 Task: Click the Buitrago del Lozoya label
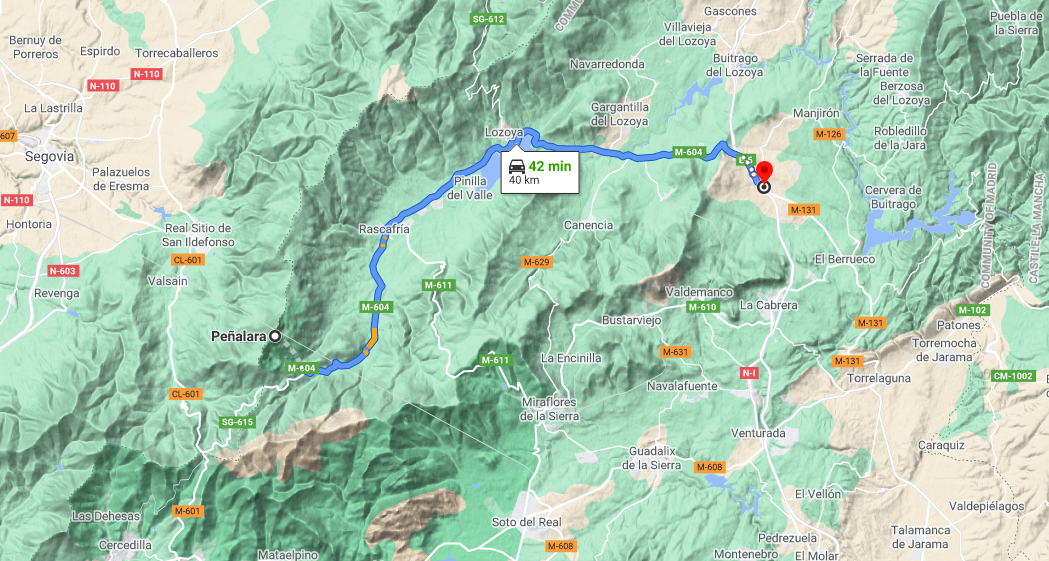tap(735, 66)
